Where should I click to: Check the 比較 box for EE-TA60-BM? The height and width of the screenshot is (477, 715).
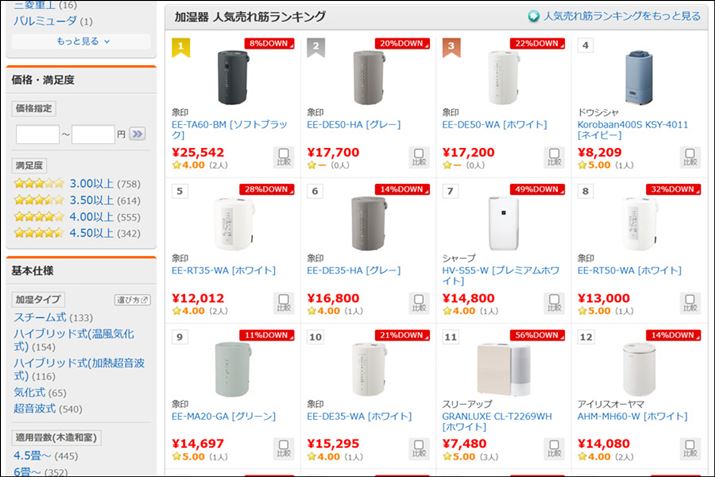(282, 157)
